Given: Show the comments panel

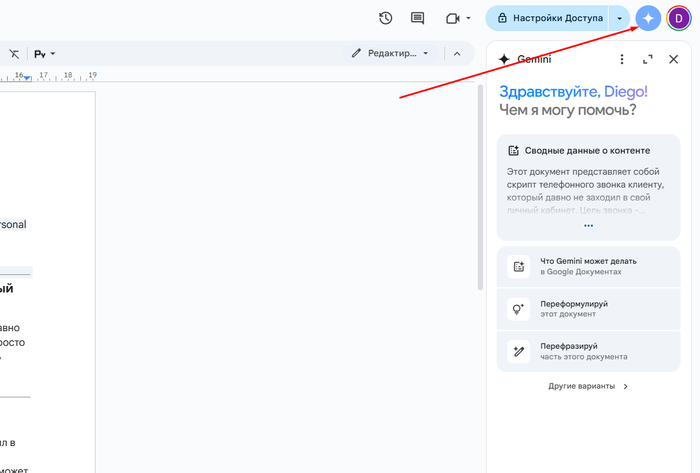Looking at the screenshot, I should click(417, 18).
